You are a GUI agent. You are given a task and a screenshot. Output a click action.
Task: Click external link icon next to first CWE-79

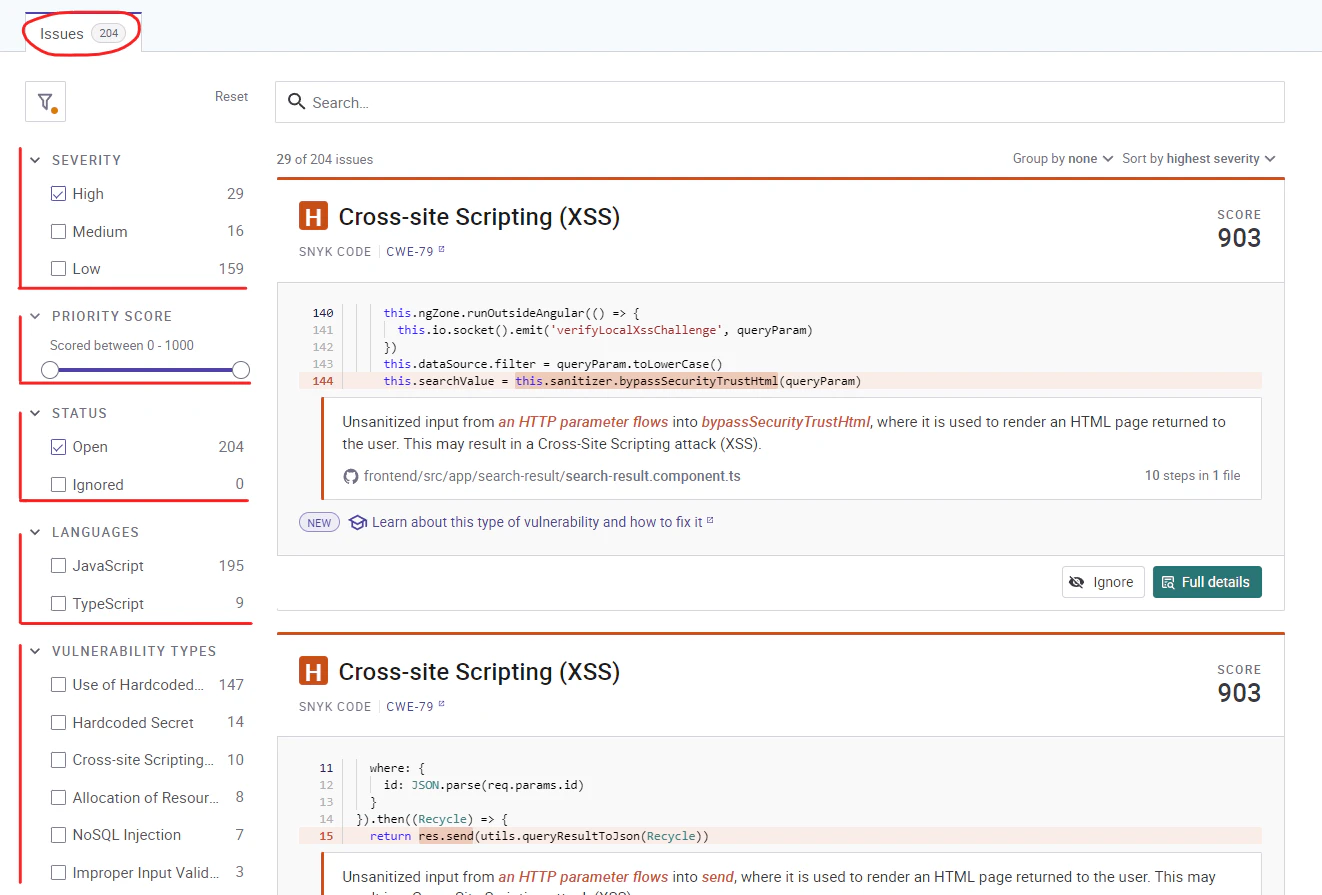coord(441,250)
